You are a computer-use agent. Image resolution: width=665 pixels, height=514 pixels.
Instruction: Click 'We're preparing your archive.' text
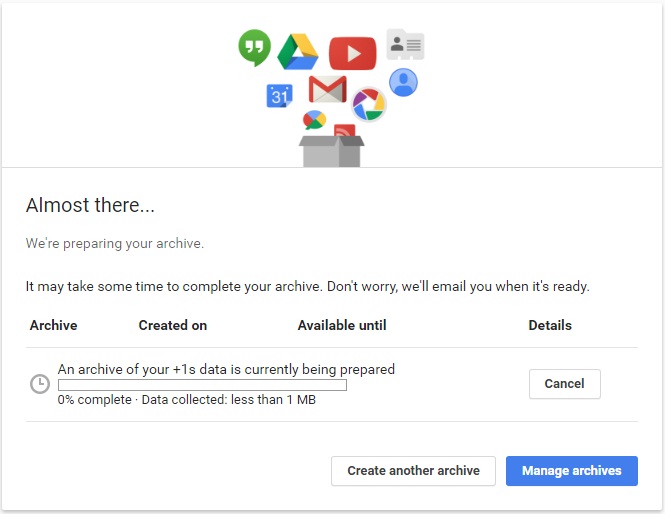coord(115,243)
